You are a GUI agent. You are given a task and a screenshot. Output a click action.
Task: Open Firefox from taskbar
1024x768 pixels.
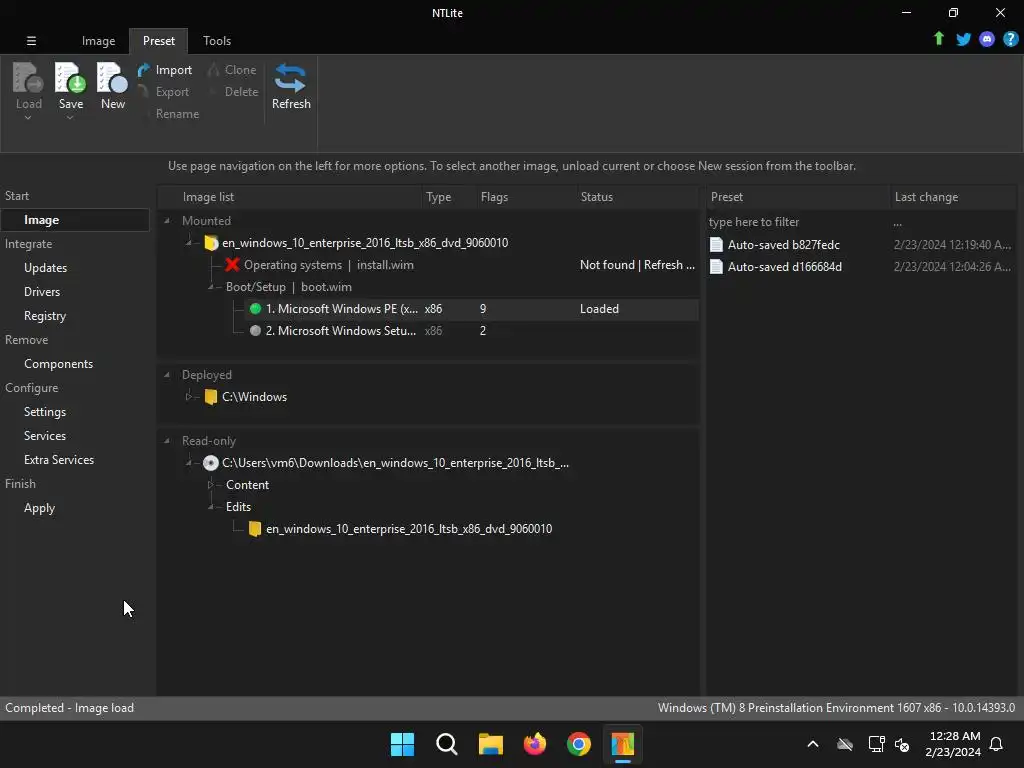tap(535, 744)
